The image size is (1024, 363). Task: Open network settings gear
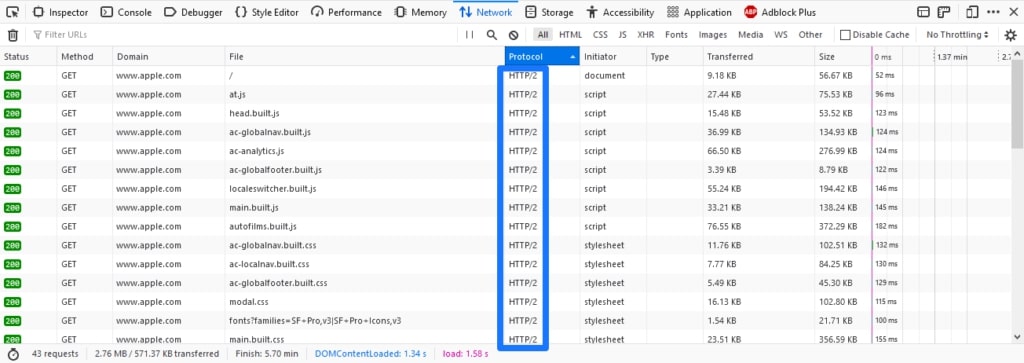(x=1010, y=35)
